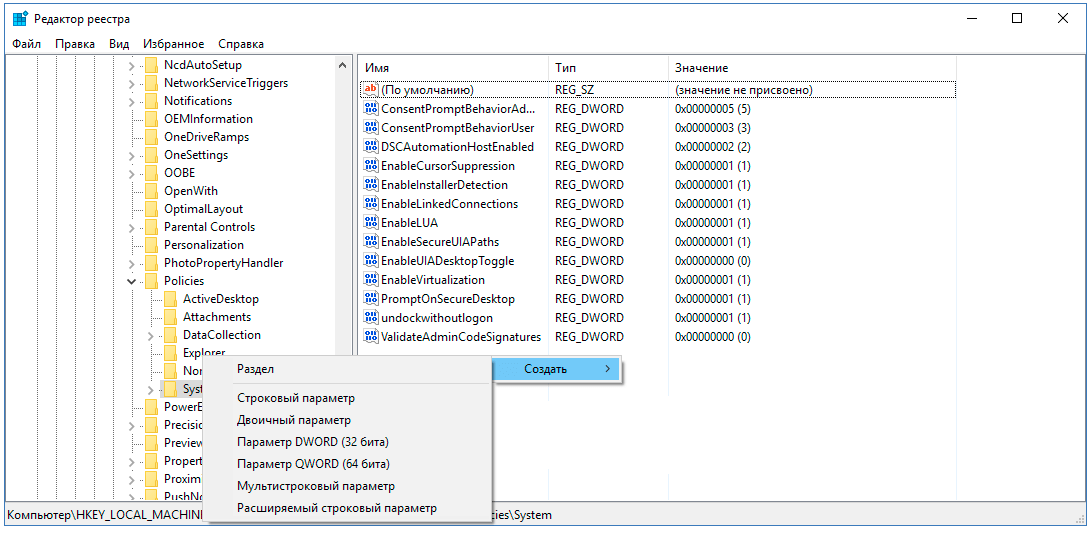Open the Файл menu
The width and height of the screenshot is (1090, 536).
pos(27,44)
